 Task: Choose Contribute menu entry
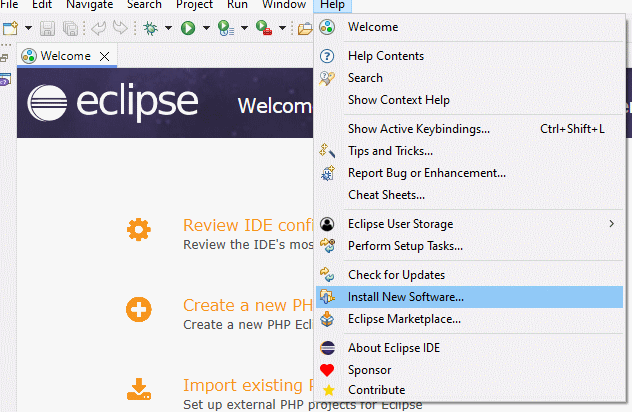pyautogui.click(x=470, y=390)
